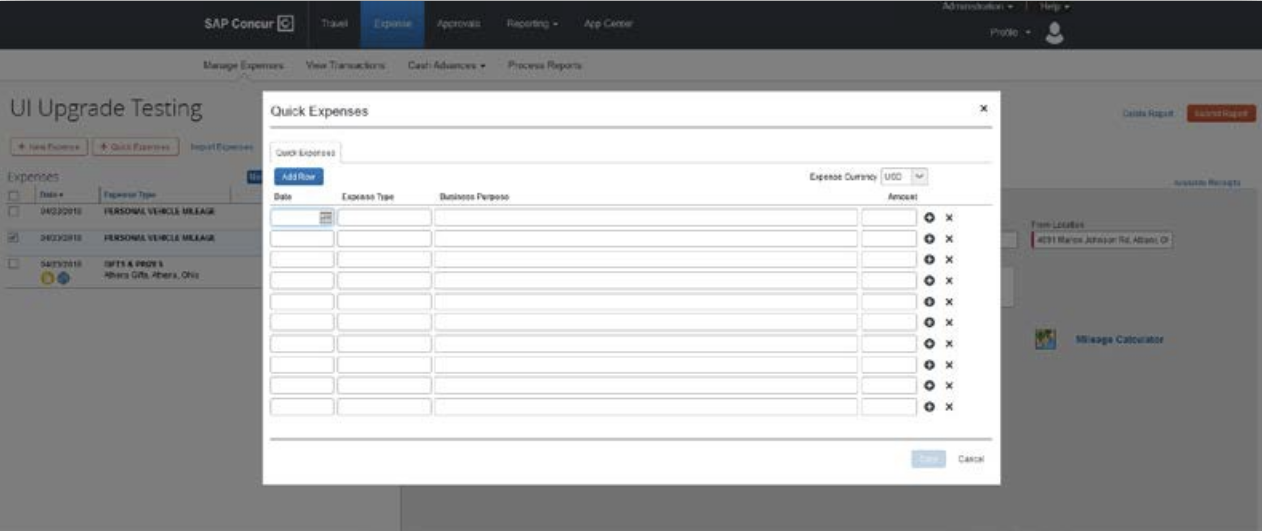Viewport: 1262px width, 531px height.
Task: Click the Import Expenses link
Action: pyautogui.click(x=221, y=146)
